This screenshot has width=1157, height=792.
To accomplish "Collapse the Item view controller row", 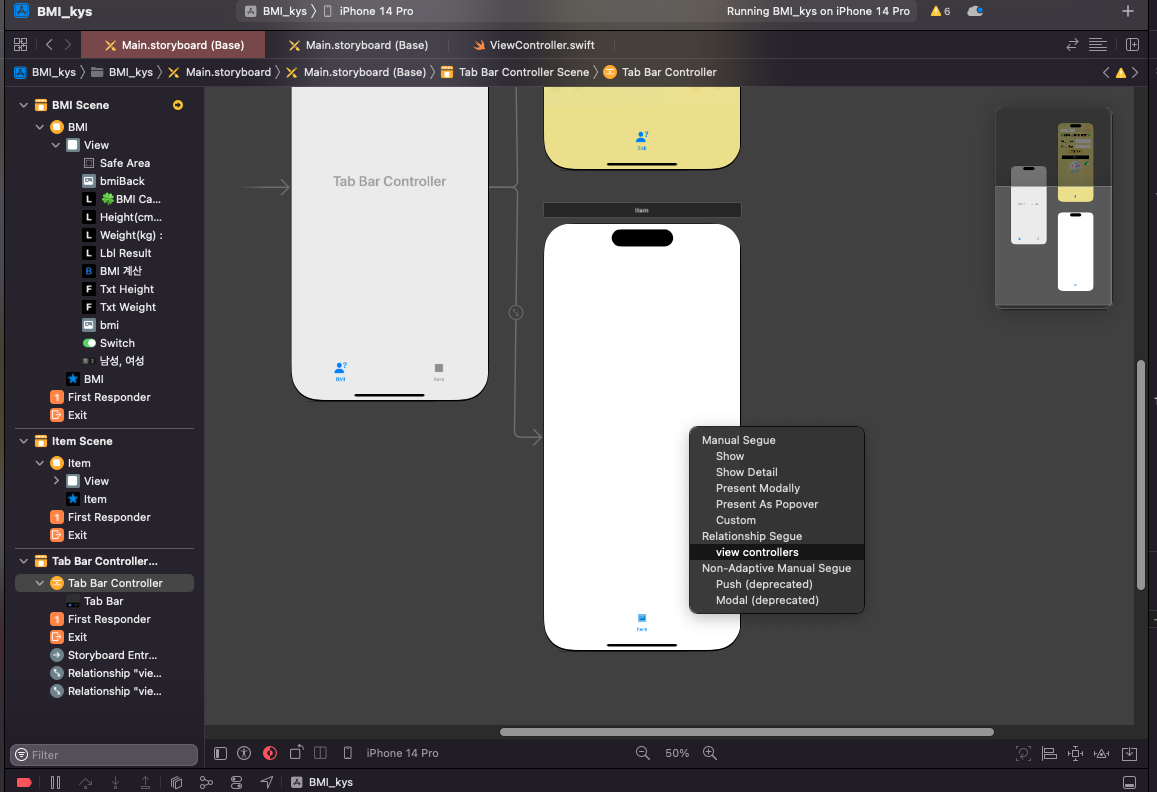I will pos(40,463).
